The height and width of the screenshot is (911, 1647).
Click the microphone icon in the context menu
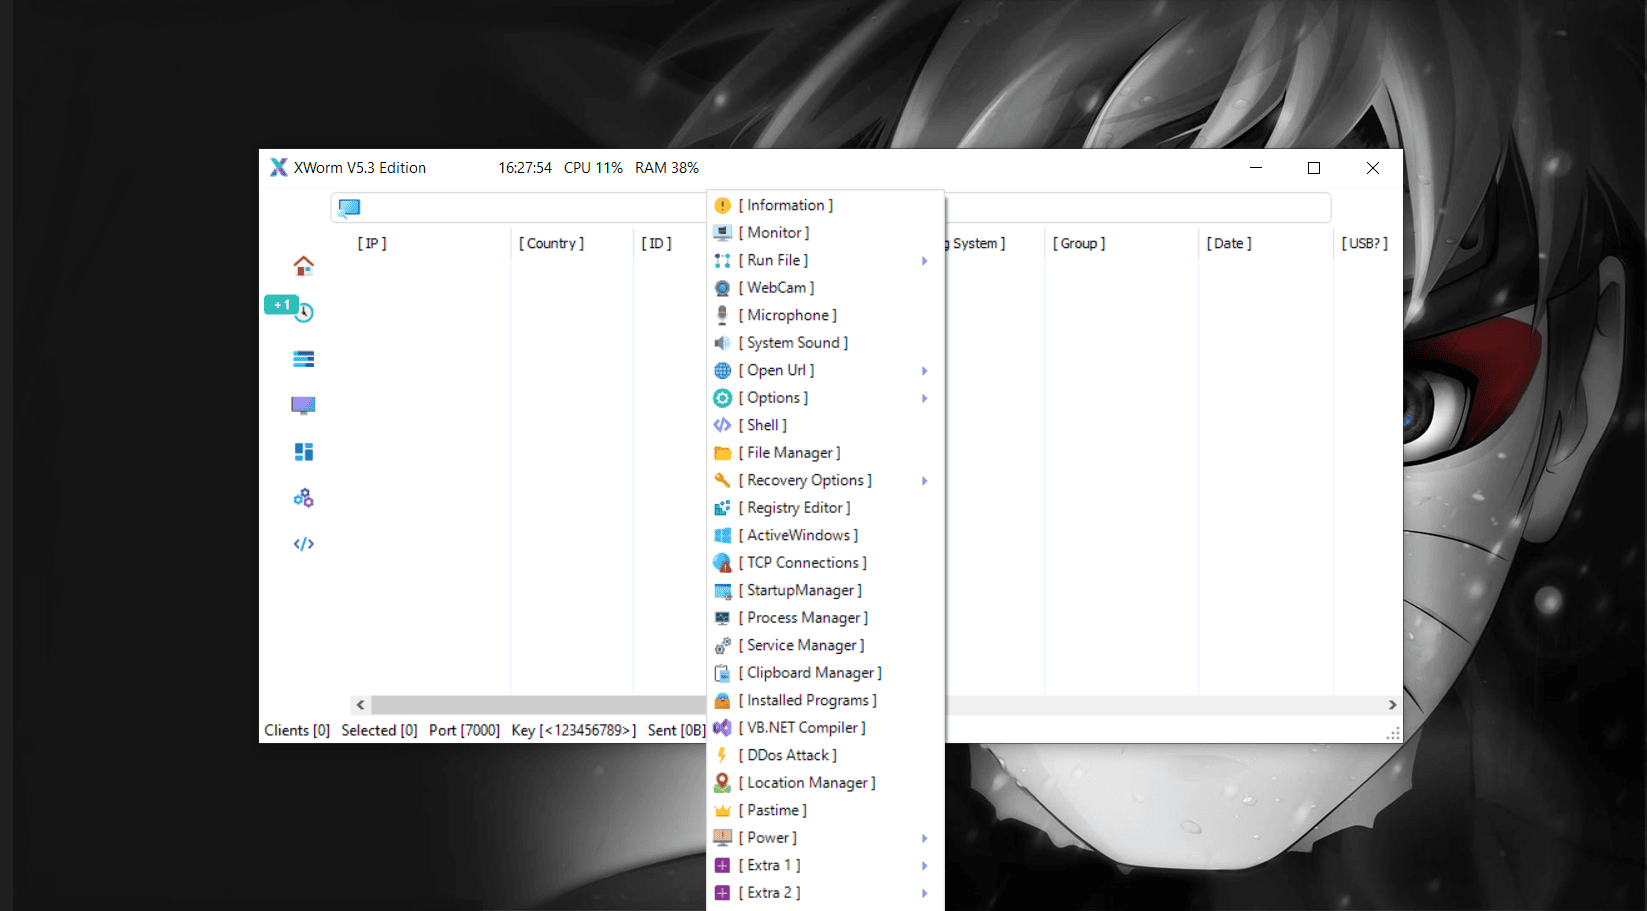coord(723,314)
